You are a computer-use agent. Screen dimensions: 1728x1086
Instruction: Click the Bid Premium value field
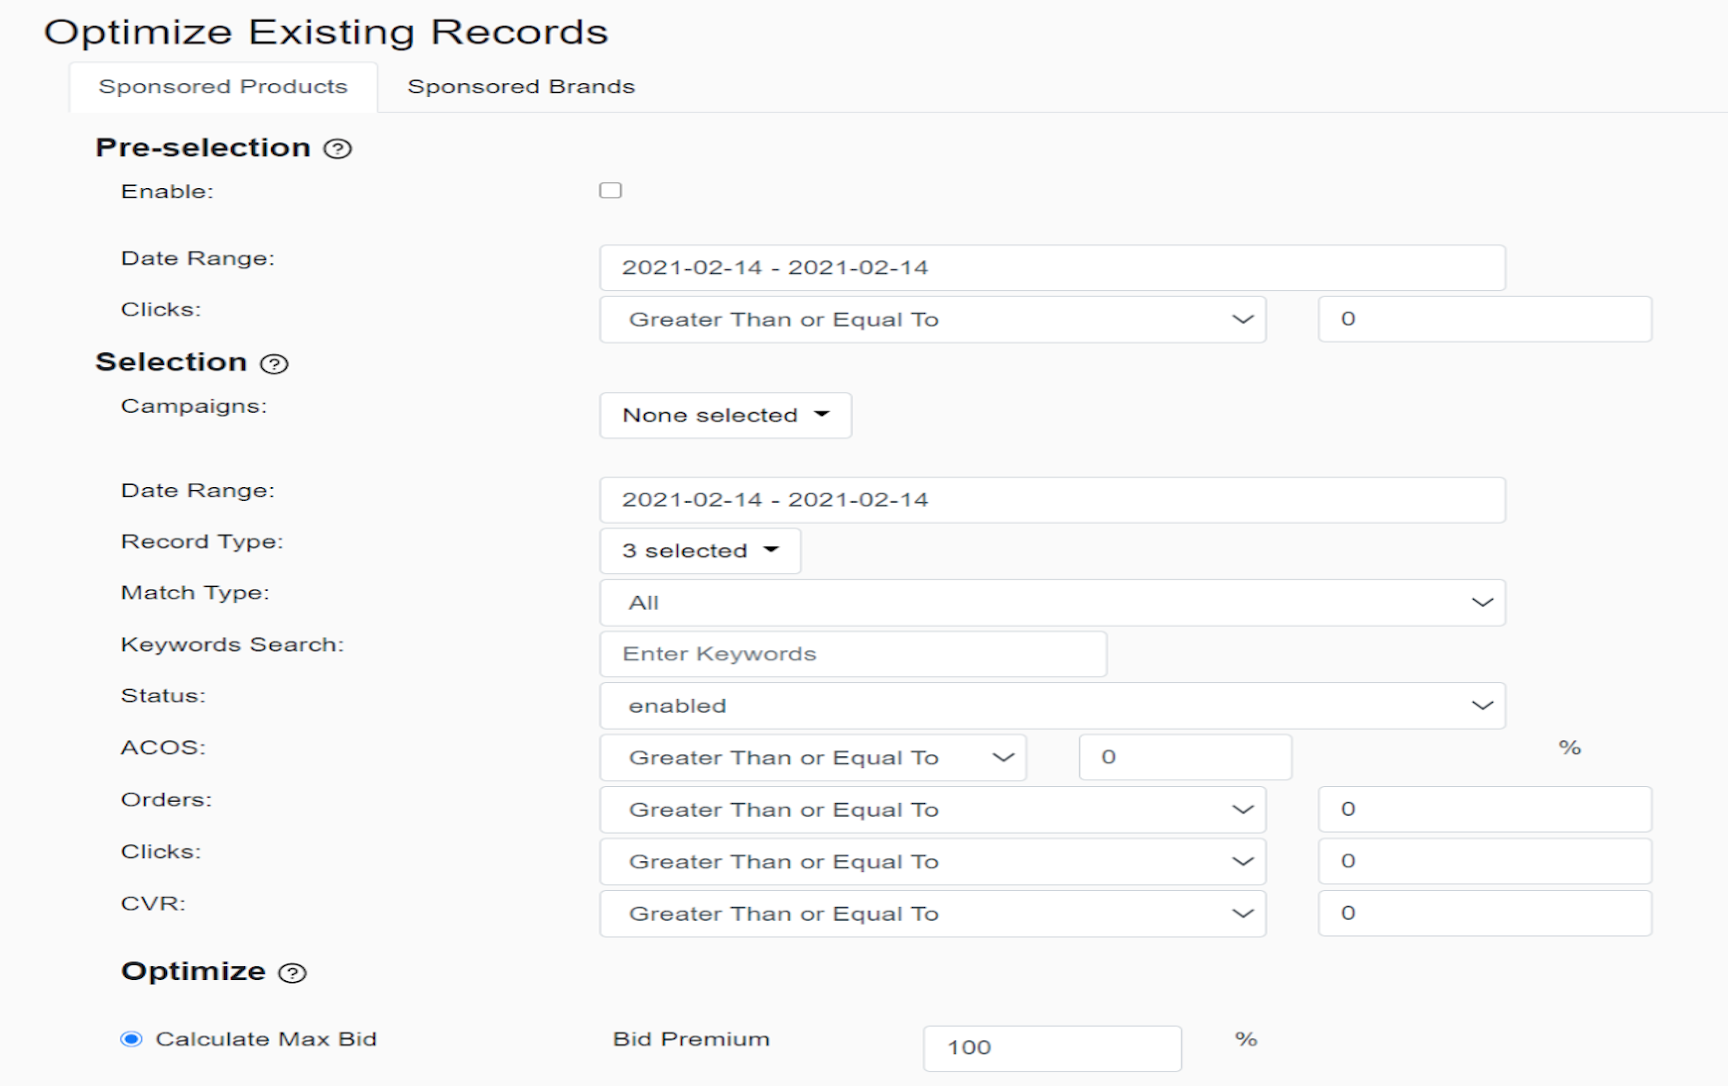click(x=1052, y=1048)
